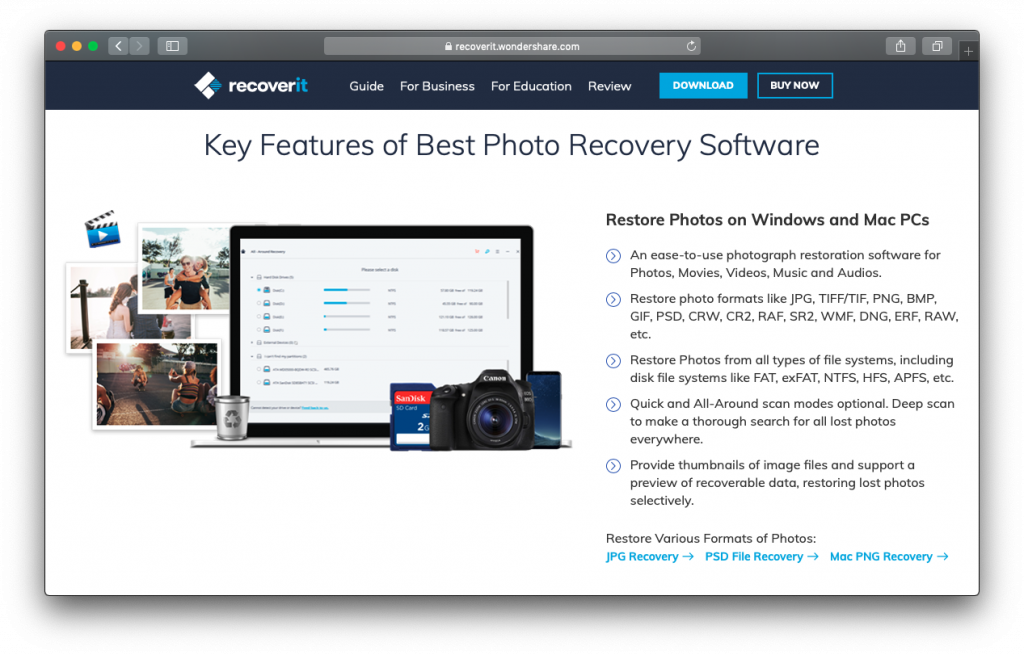Click the bullet "Quick and All-Around scan modes optional"
The height and width of the screenshot is (655, 1024).
point(792,421)
